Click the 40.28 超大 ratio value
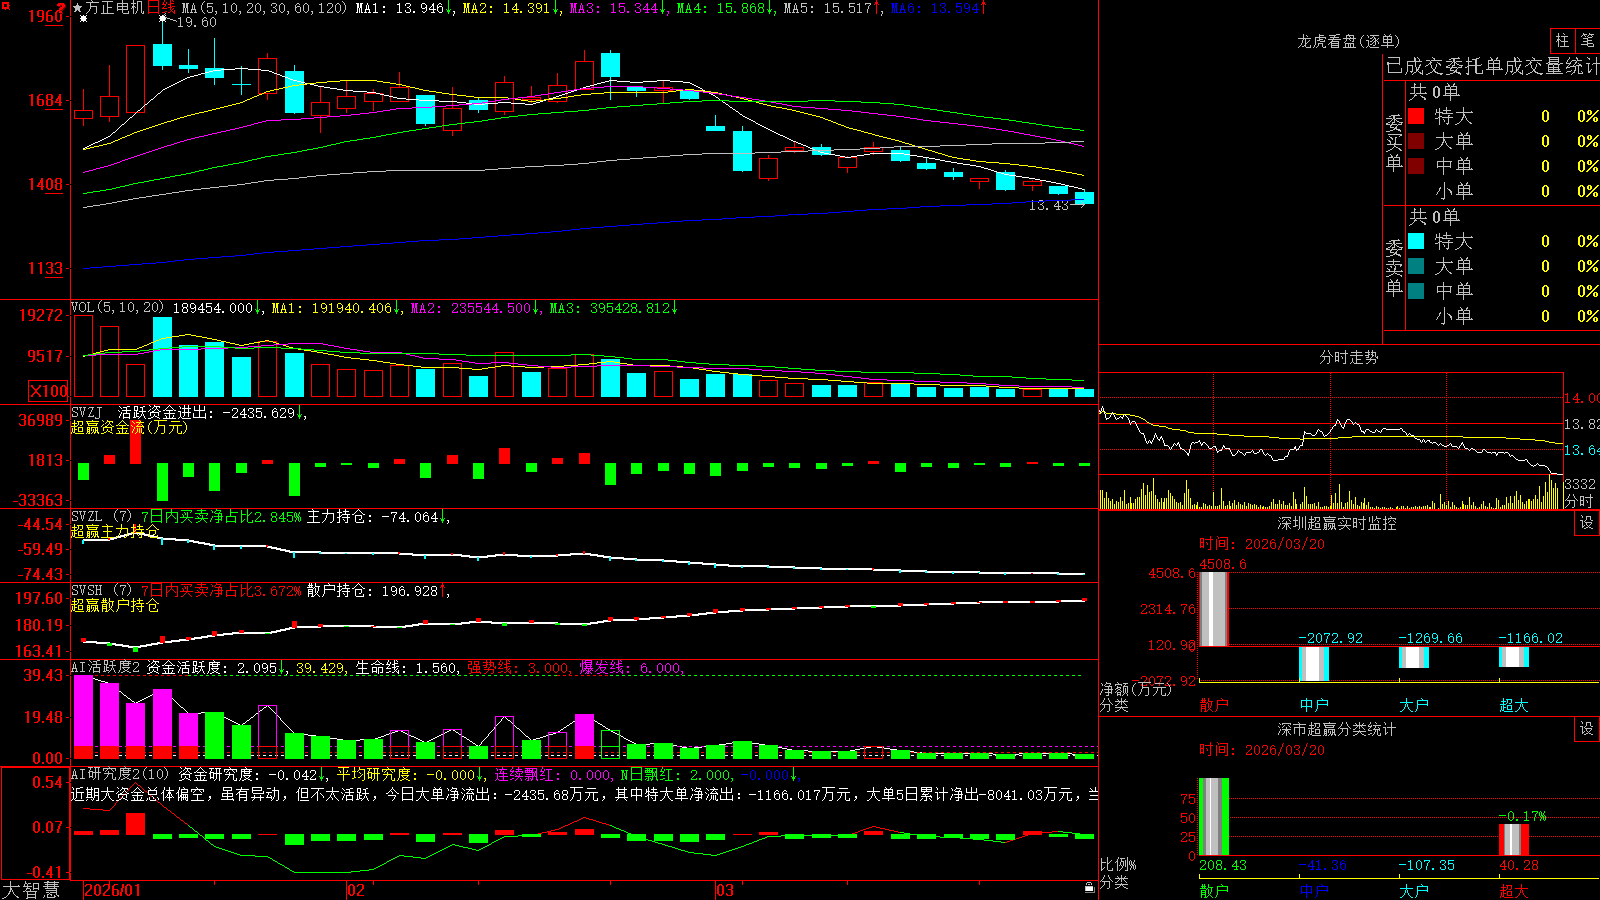 [1519, 865]
